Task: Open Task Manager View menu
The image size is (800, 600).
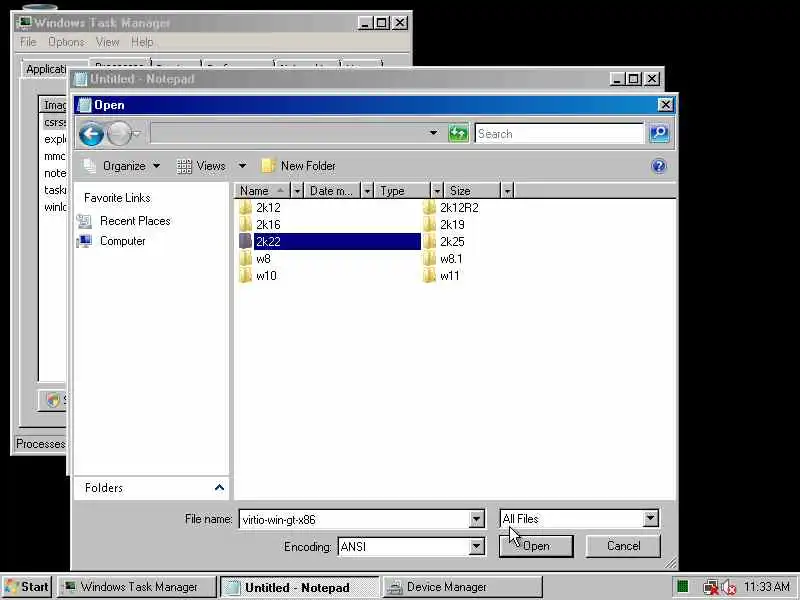Action: tap(108, 42)
